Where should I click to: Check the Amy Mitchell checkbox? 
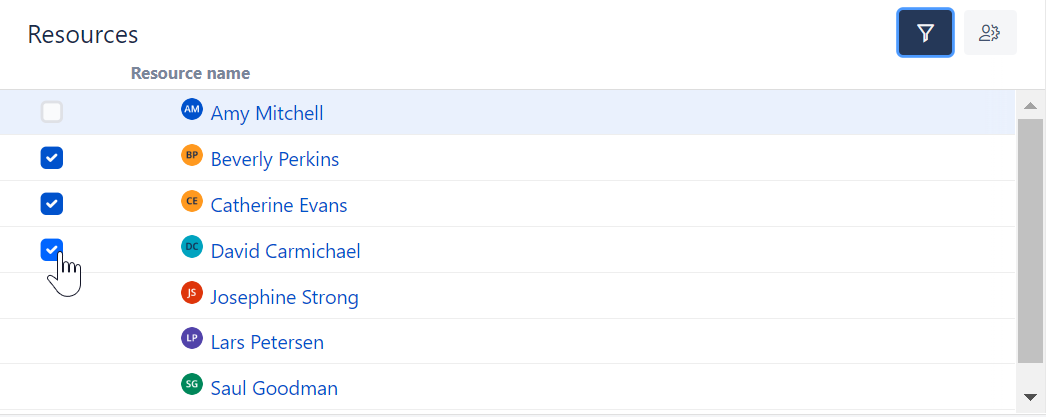[x=52, y=112]
